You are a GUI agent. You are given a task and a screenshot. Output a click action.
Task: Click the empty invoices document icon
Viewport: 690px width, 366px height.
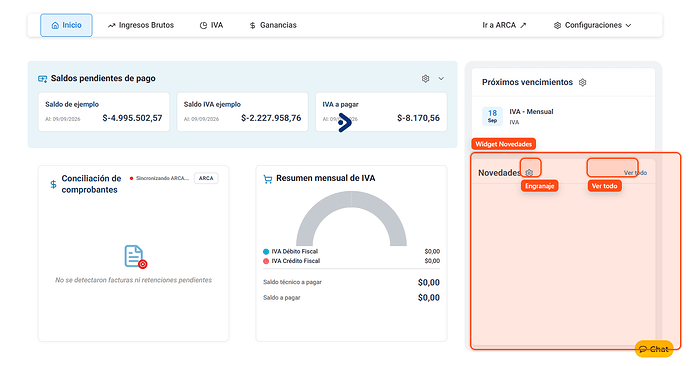coord(135,256)
